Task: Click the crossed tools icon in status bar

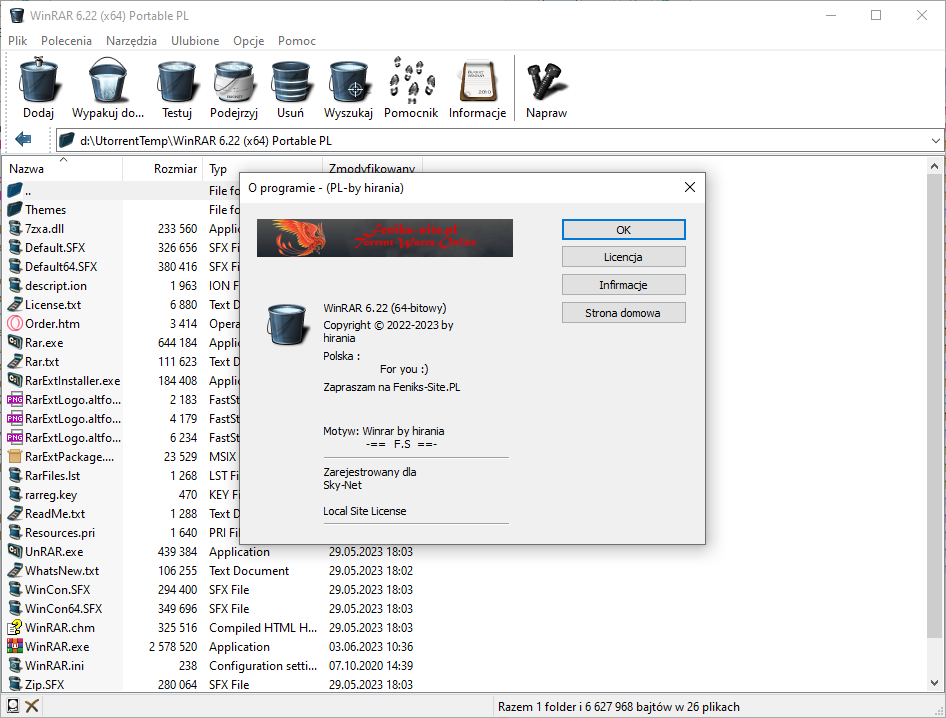Action: point(32,705)
